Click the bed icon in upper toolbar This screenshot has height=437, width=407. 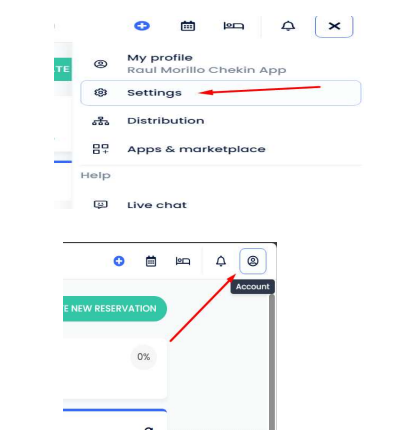234,26
